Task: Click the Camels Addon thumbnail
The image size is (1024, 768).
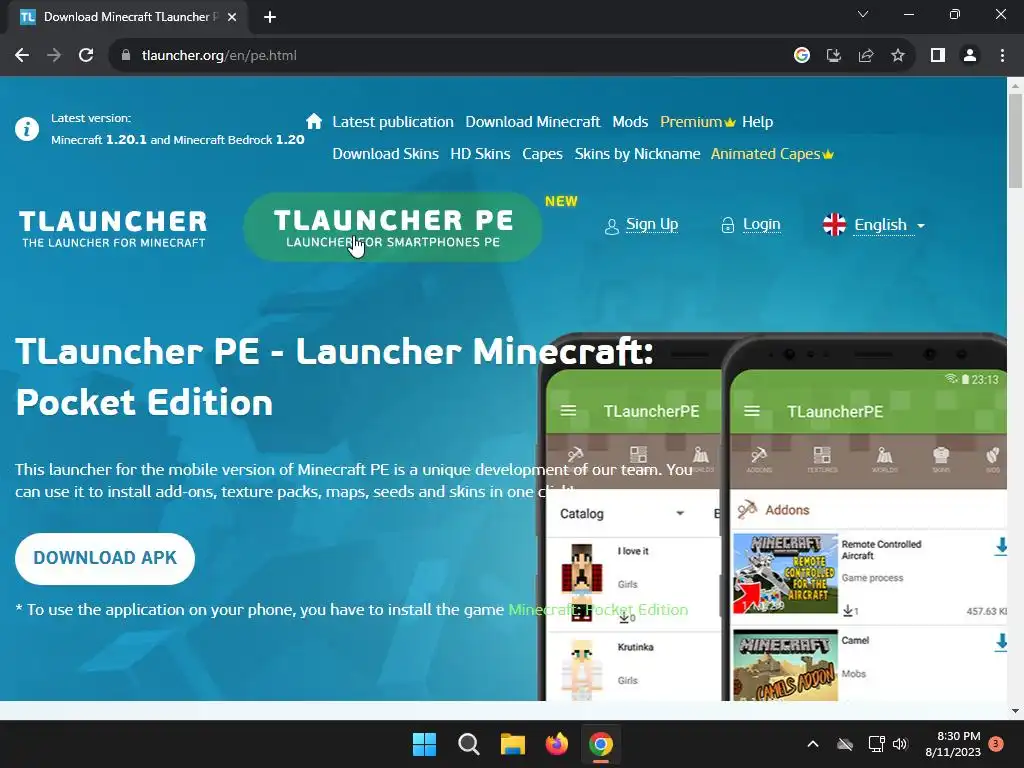Action: click(x=785, y=665)
